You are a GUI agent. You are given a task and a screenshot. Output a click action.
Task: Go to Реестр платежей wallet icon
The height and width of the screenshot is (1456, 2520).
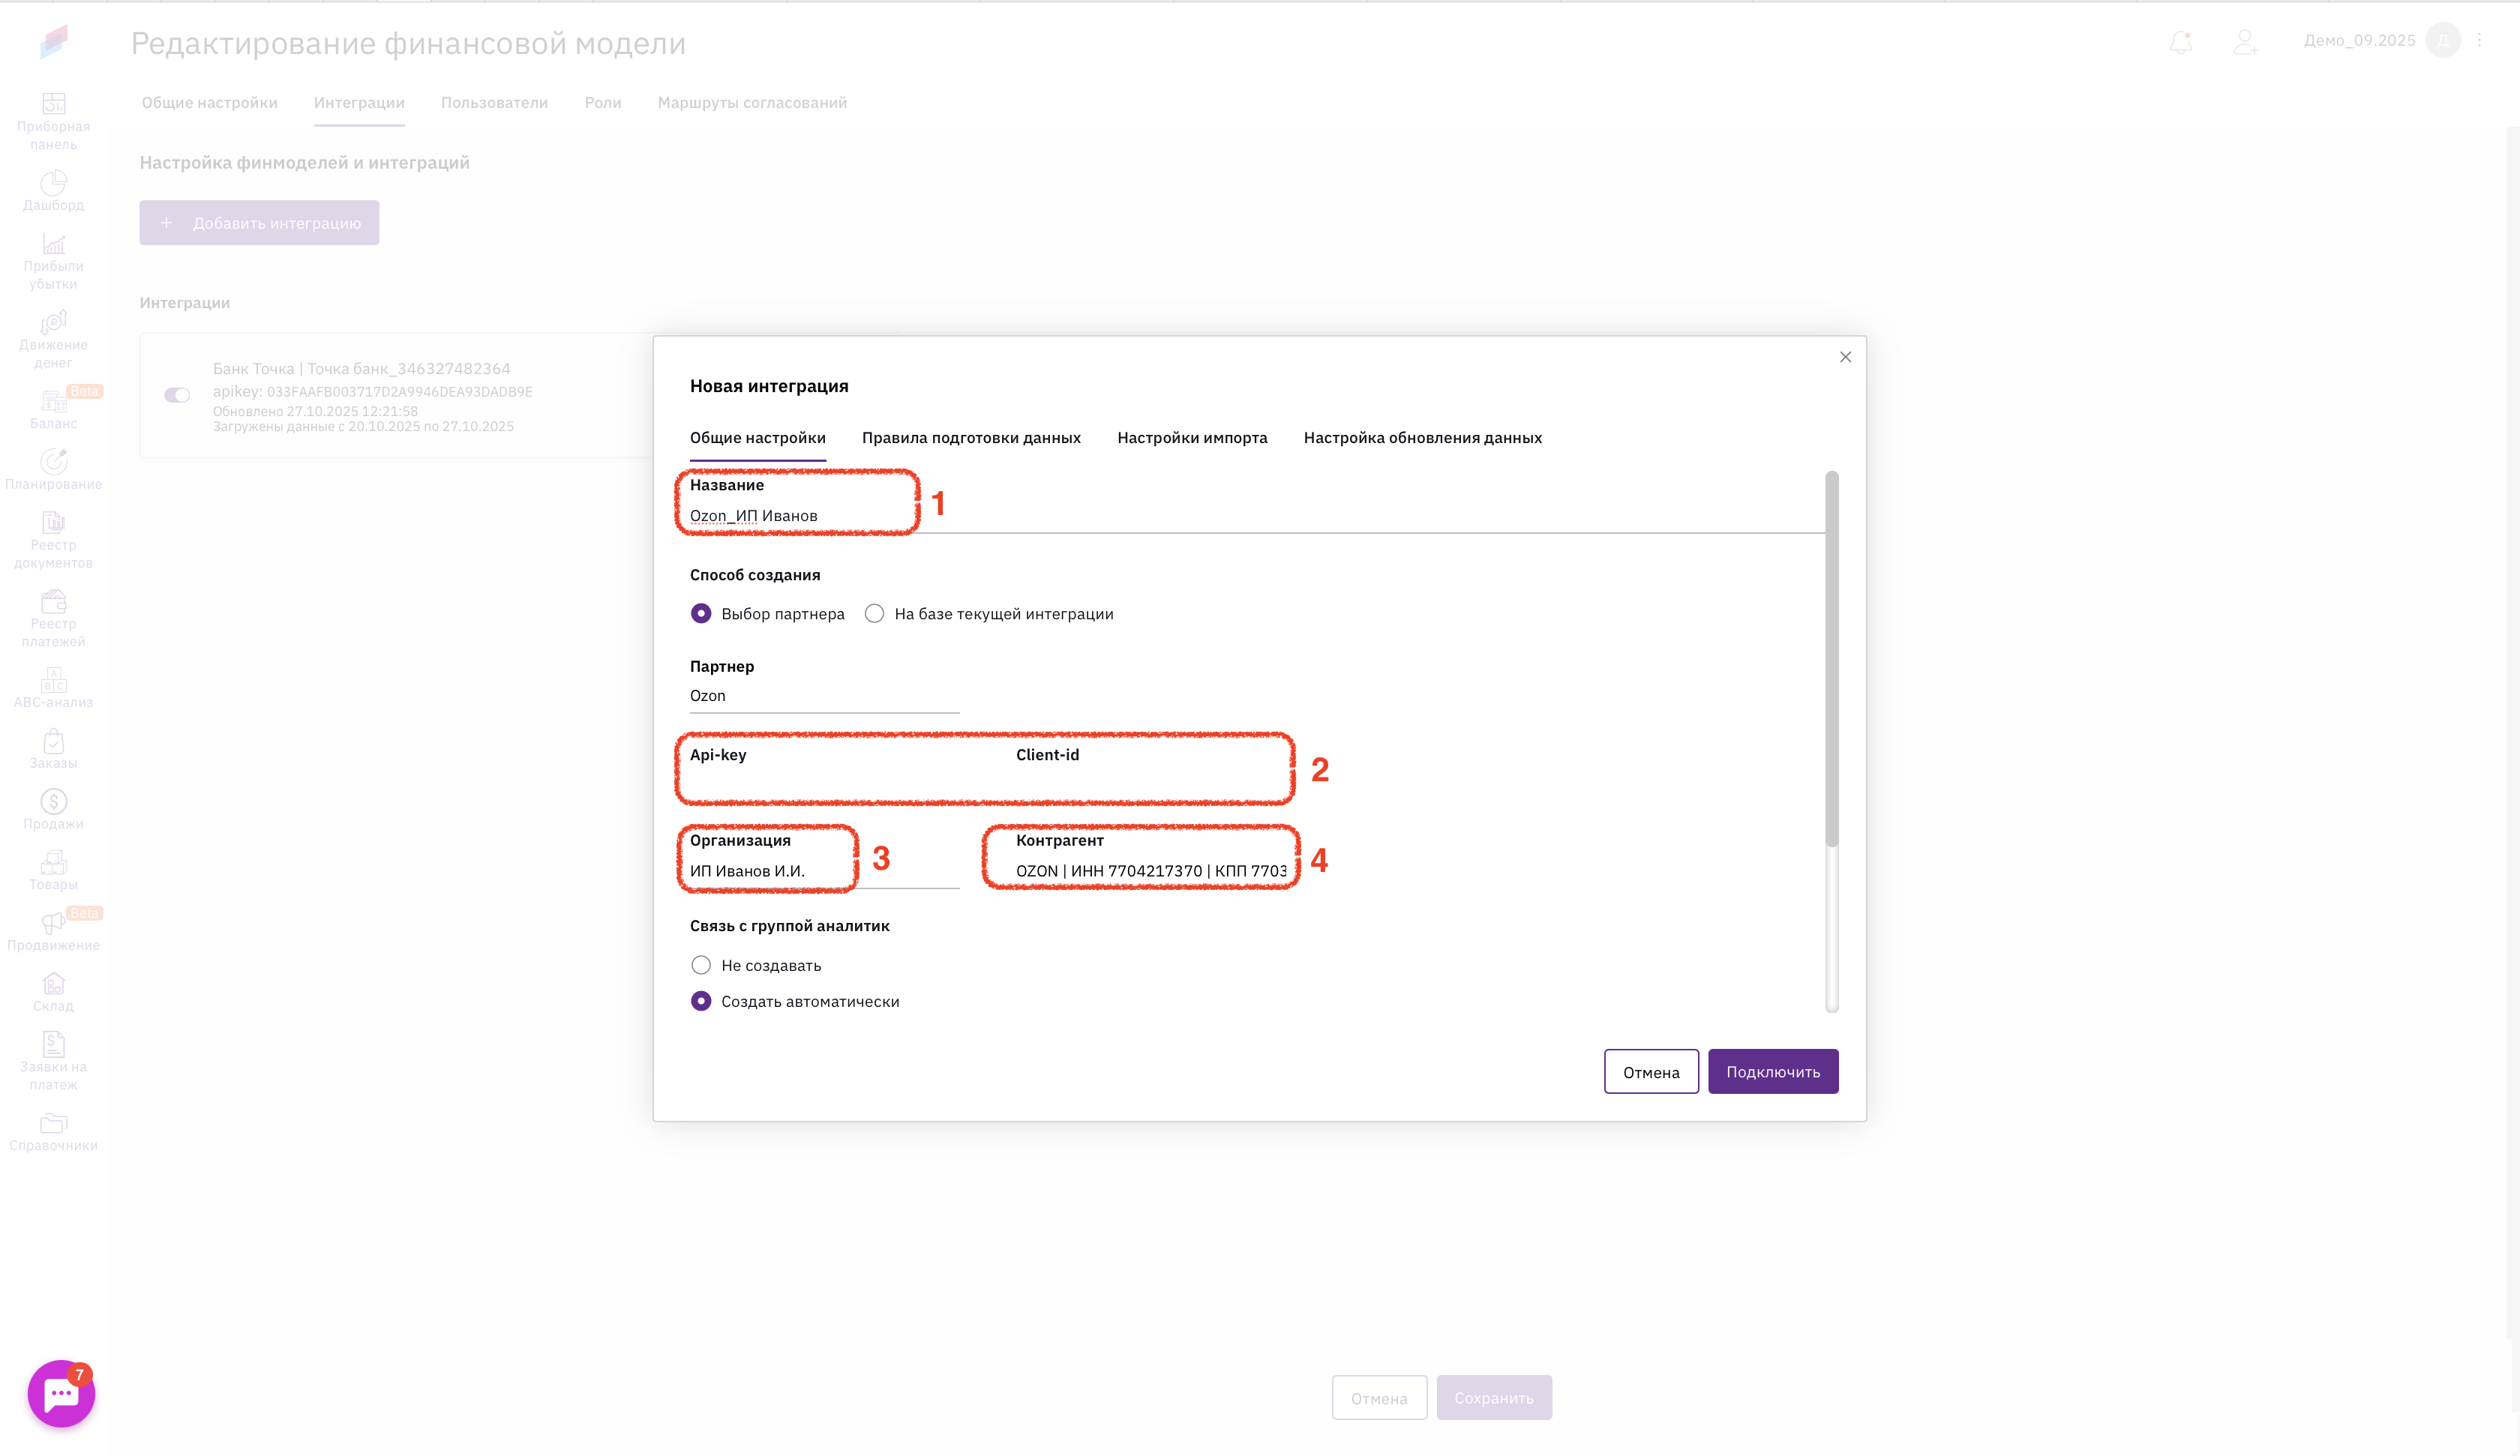click(53, 602)
